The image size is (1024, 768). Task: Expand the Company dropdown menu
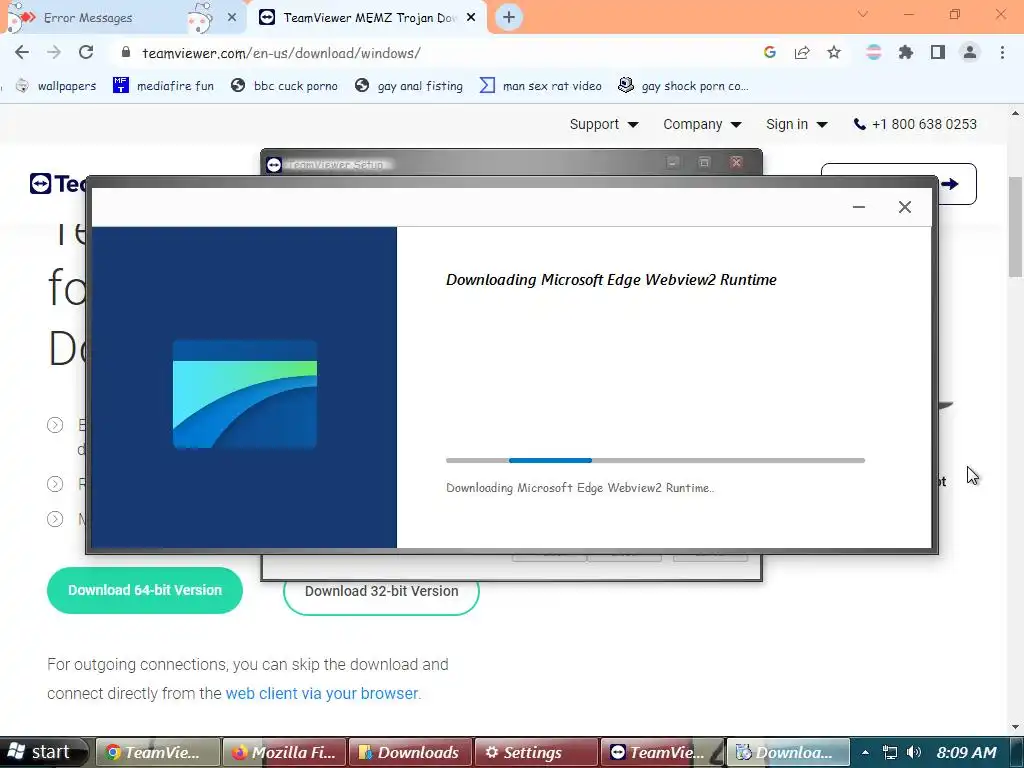702,124
